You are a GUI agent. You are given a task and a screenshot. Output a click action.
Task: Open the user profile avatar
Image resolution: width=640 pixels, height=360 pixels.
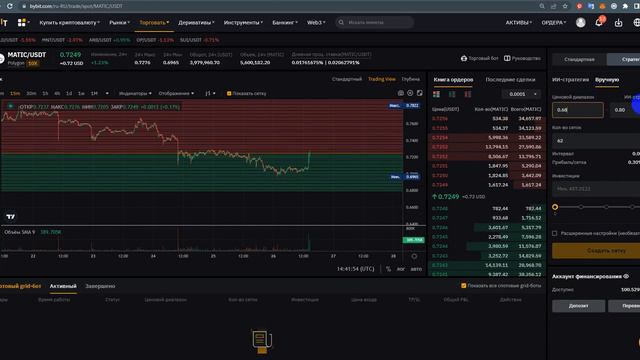click(580, 22)
